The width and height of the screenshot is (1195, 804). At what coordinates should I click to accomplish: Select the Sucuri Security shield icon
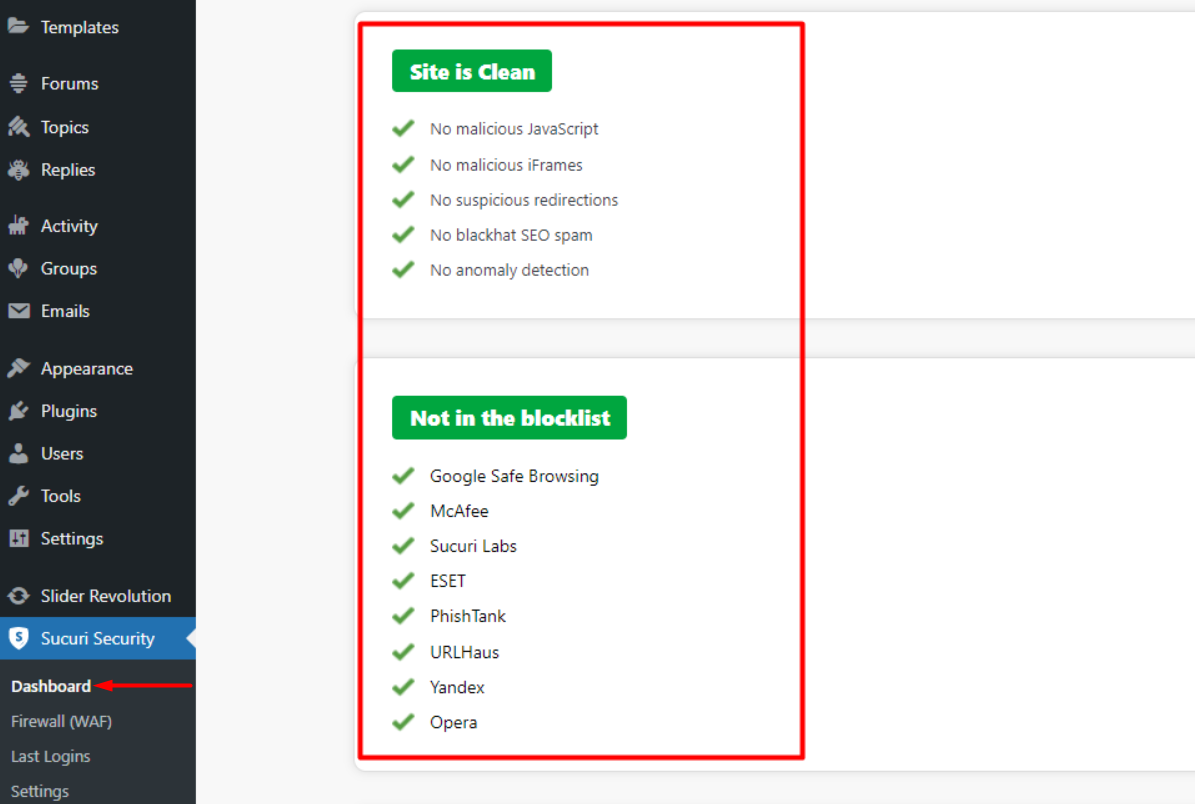tap(18, 638)
